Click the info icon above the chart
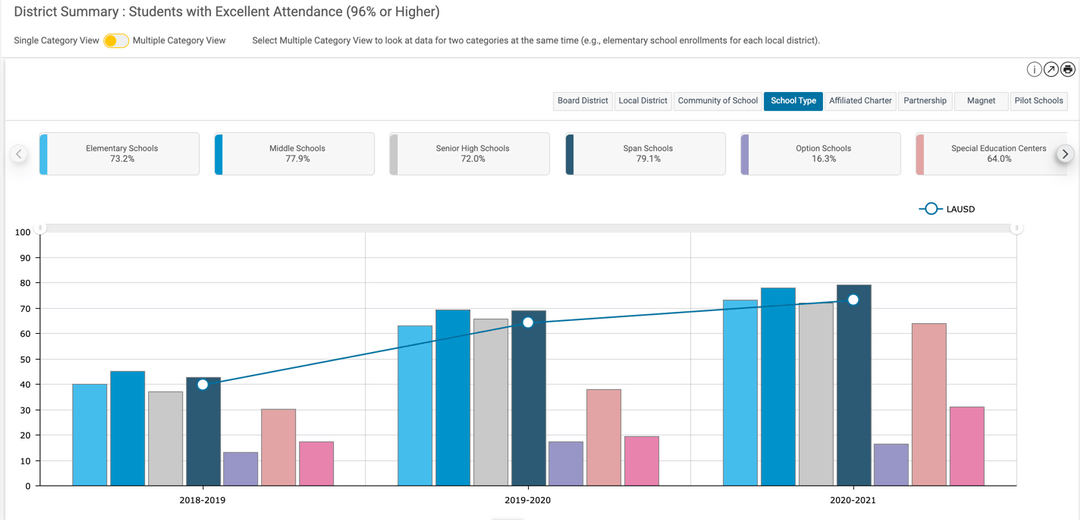The height and width of the screenshot is (520, 1080). coord(1035,69)
